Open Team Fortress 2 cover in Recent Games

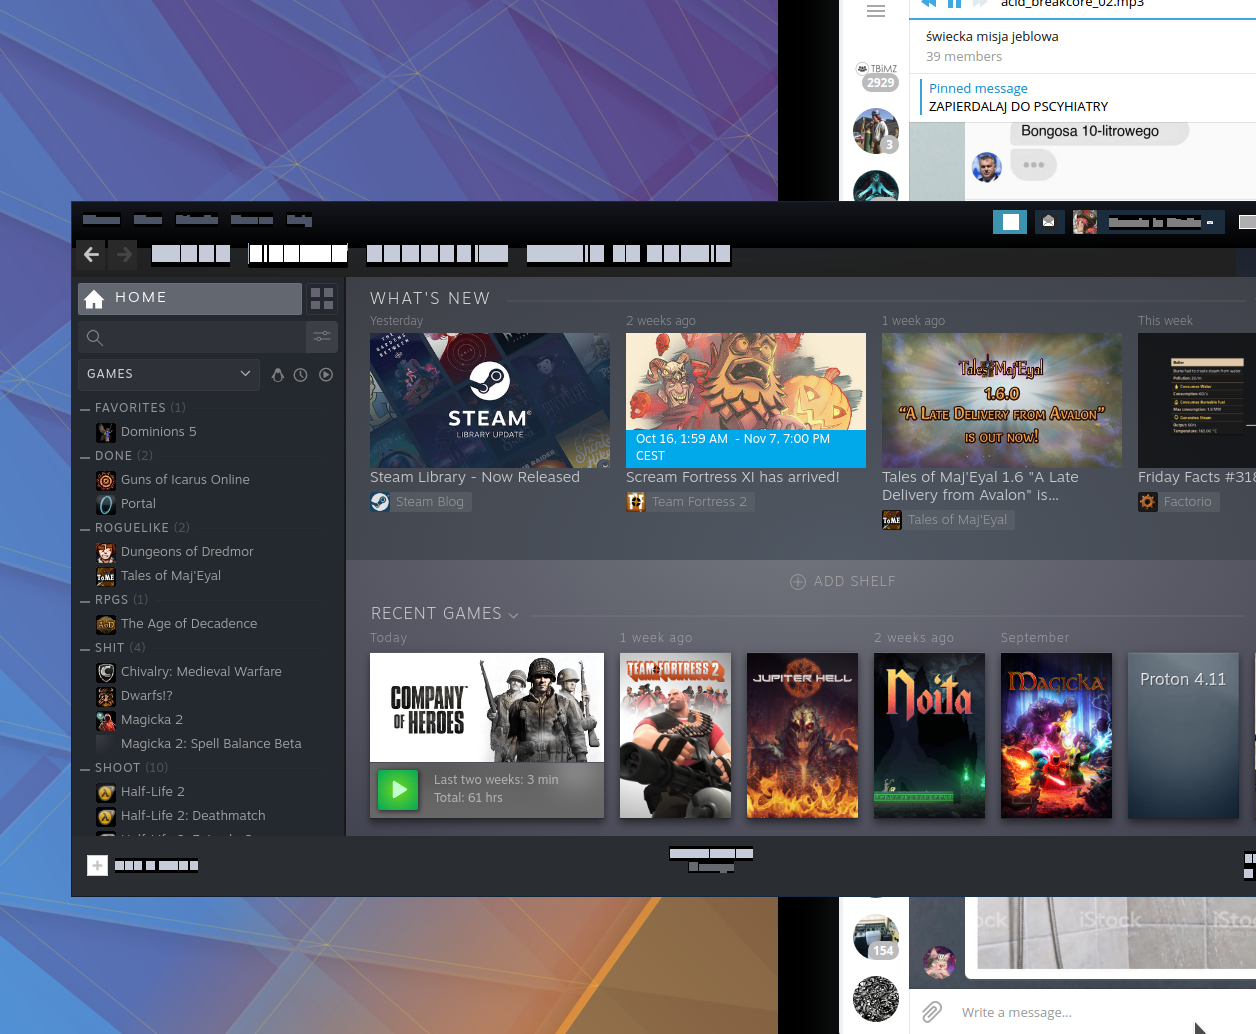pyautogui.click(x=675, y=736)
